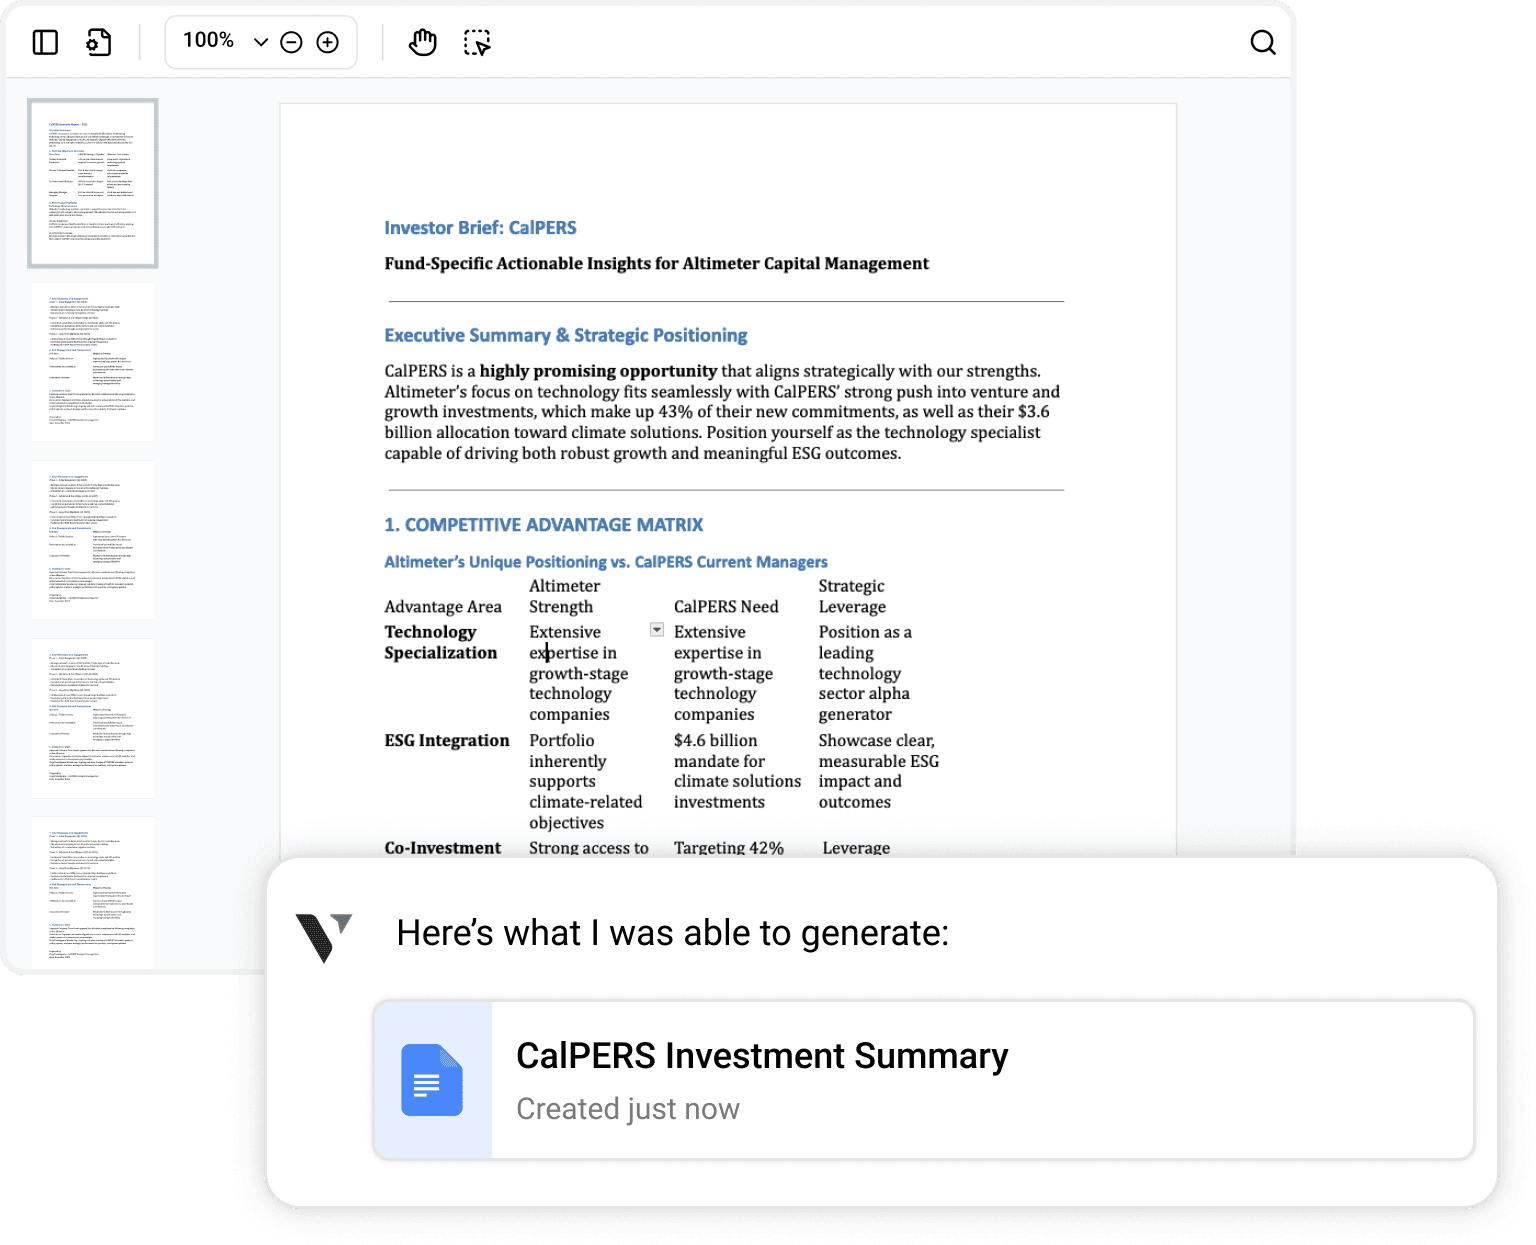The image size is (1536, 1245).
Task: Click "Position as a leading technology" cell
Action: (865, 673)
